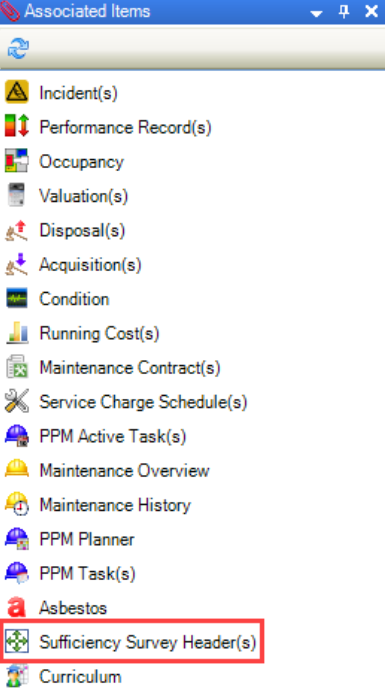The height and width of the screenshot is (692, 385).
Task: Click the refresh icon in toolbar
Action: click(18, 48)
